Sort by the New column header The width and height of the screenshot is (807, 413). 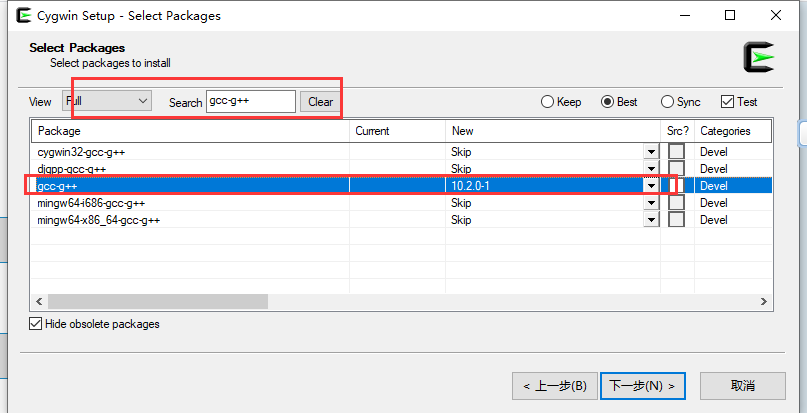click(x=553, y=131)
